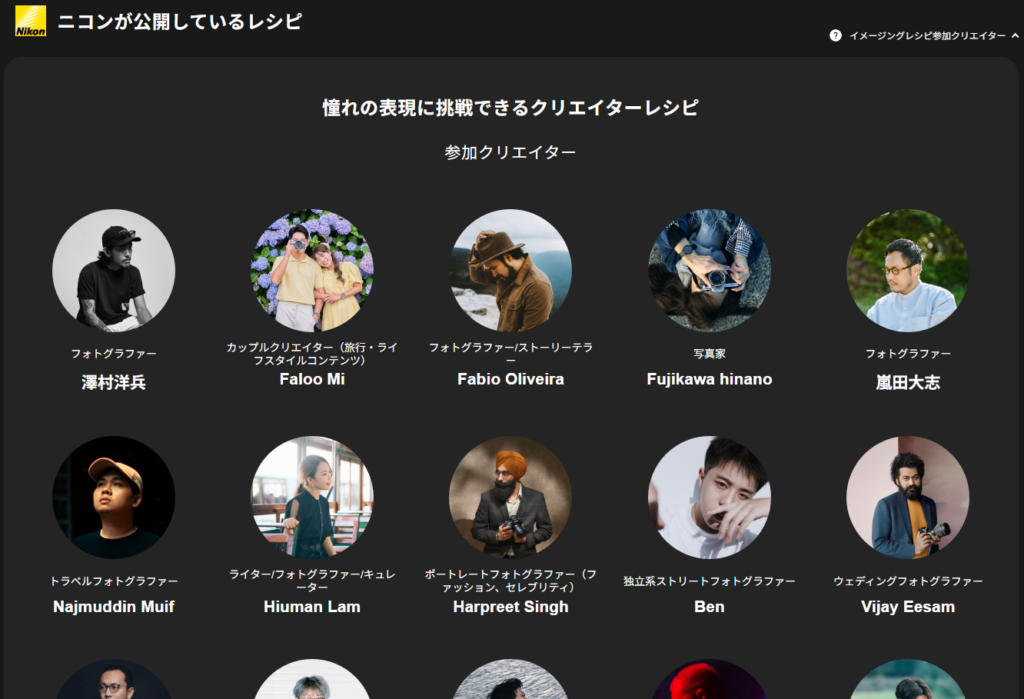Open Harpreet Singh's portrait thumbnail
The width and height of the screenshot is (1024, 699).
(510, 497)
